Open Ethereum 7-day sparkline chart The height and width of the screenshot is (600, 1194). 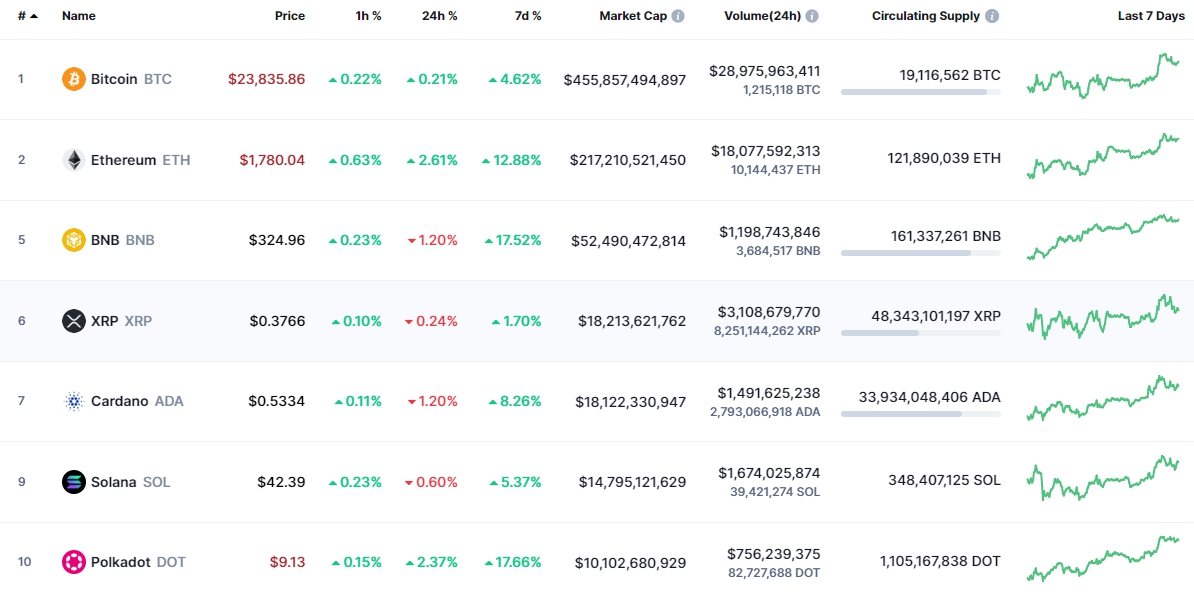1103,156
